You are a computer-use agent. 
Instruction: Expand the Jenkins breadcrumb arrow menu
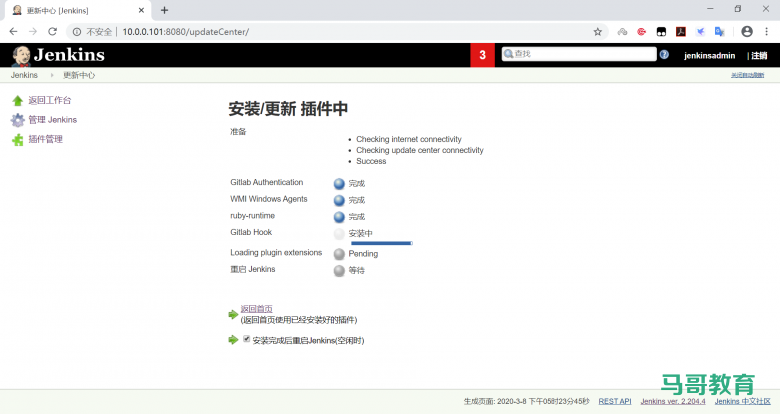point(52,75)
